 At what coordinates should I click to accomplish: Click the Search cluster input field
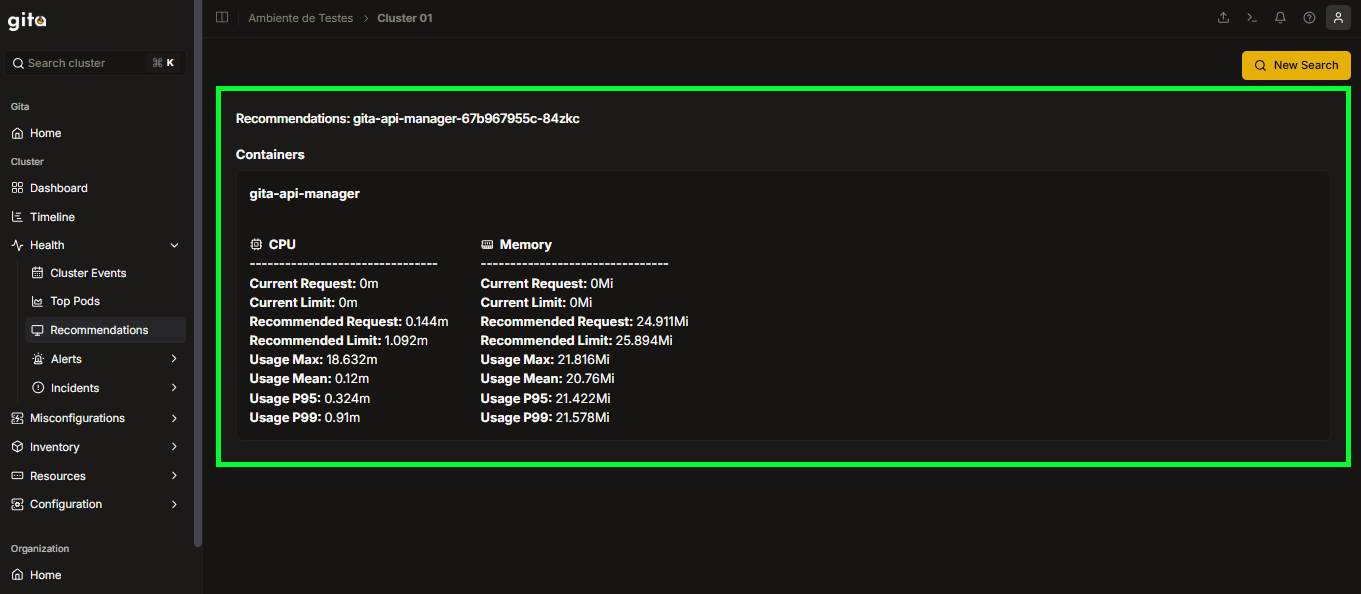point(96,63)
